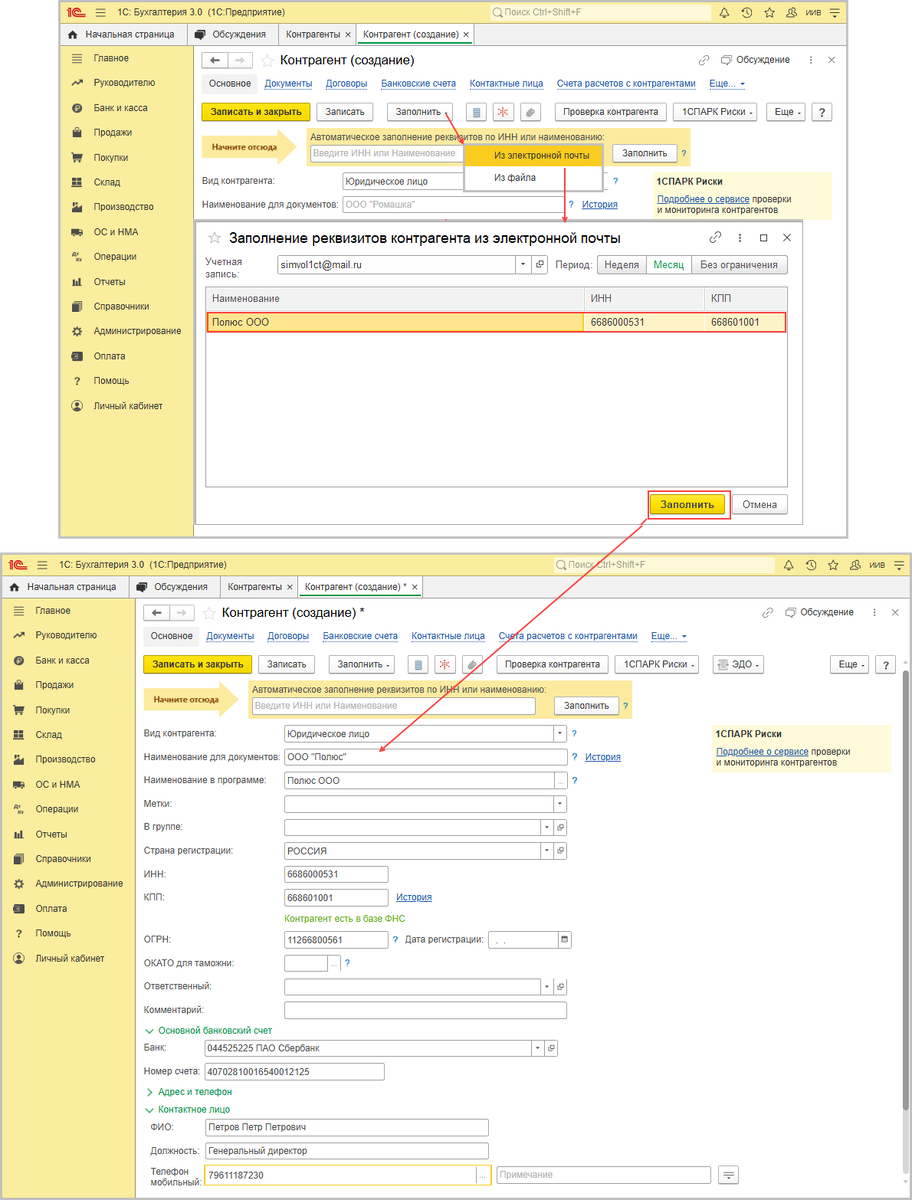The image size is (912, 1200).
Task: Click ФИО field Петров Петр Петрович
Action: tap(346, 1128)
